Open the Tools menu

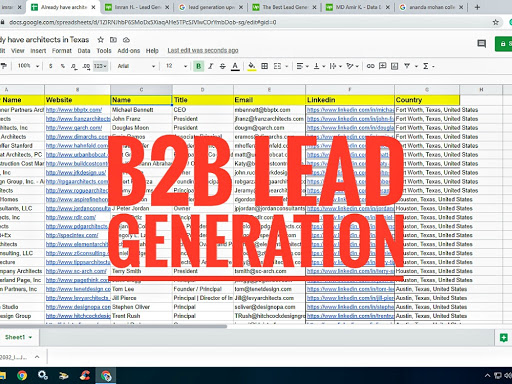click(x=104, y=51)
